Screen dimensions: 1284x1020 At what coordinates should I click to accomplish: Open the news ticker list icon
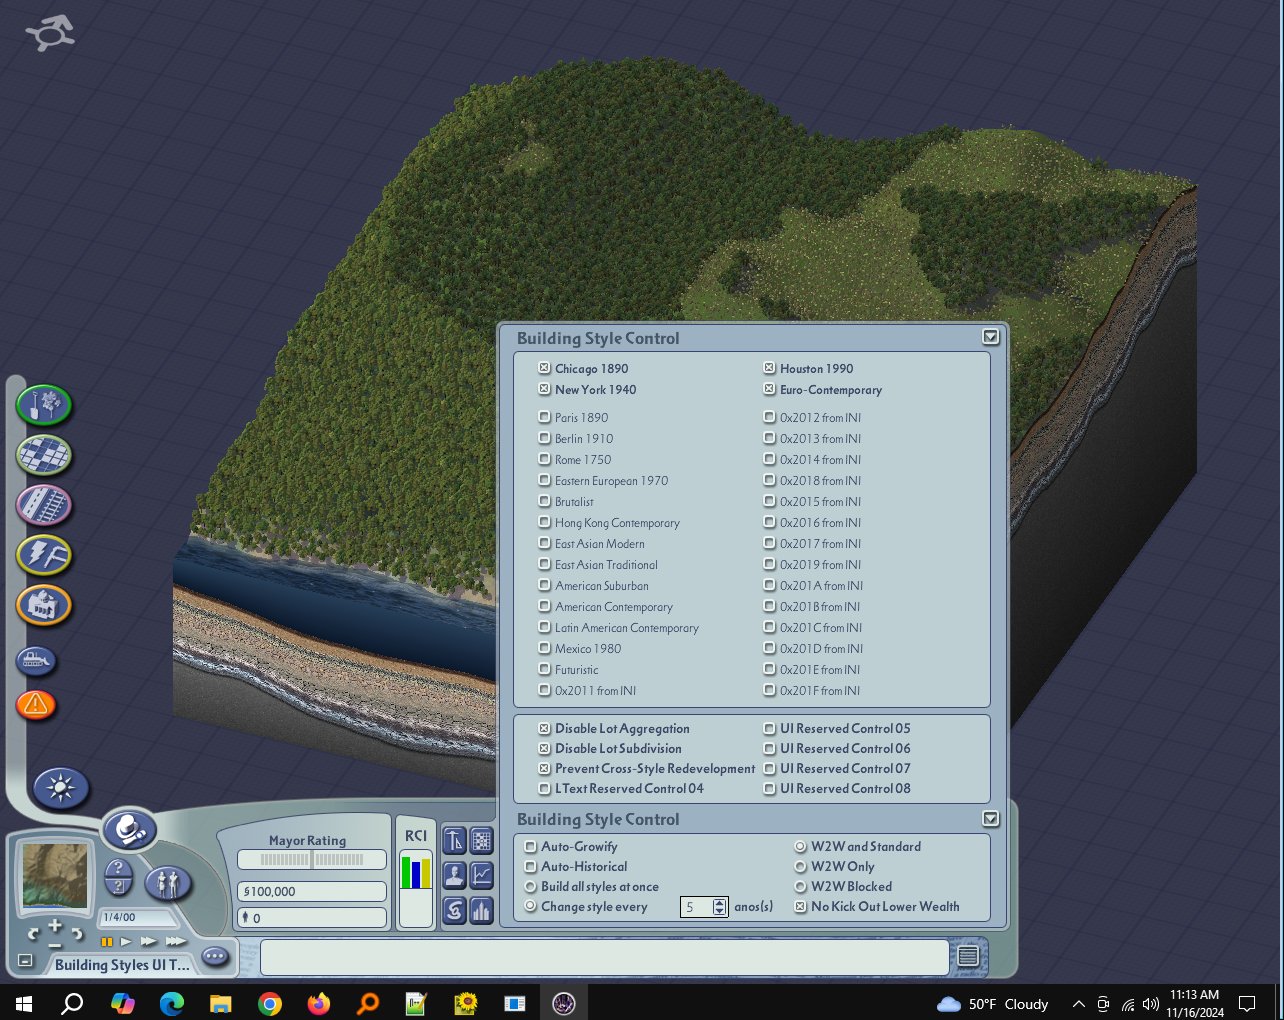[x=968, y=957]
